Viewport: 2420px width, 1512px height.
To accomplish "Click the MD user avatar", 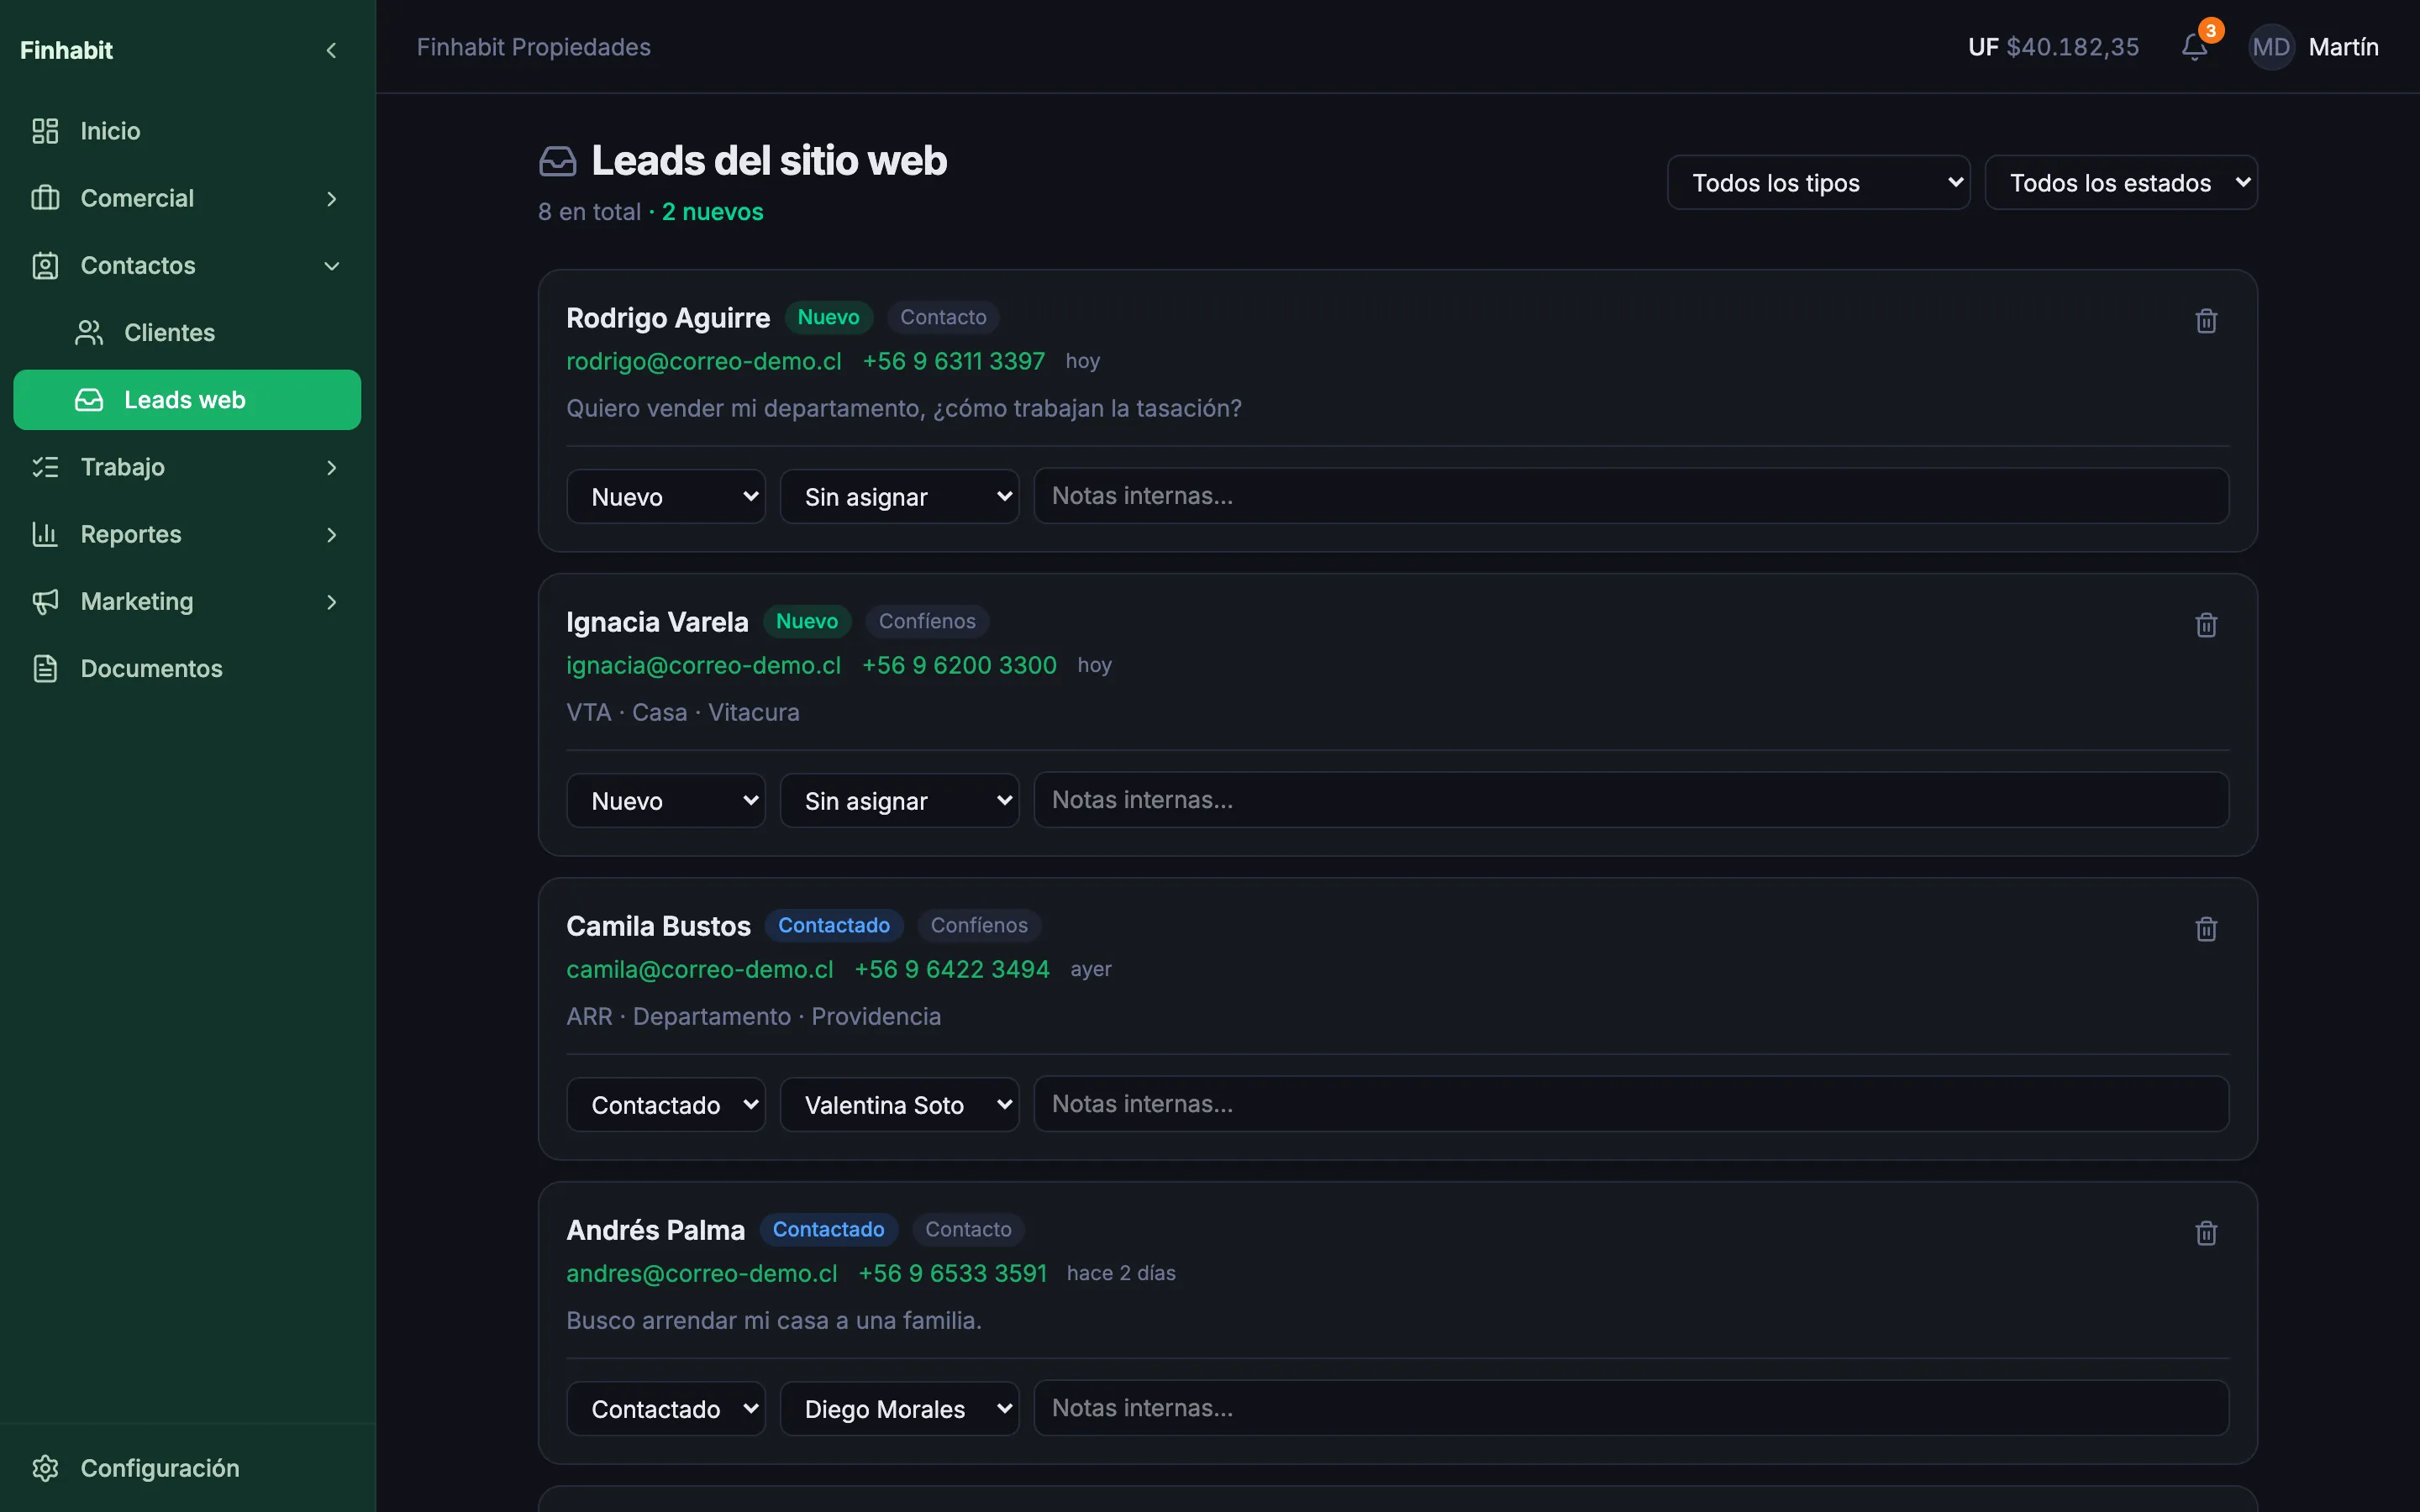I will 2271,47.
